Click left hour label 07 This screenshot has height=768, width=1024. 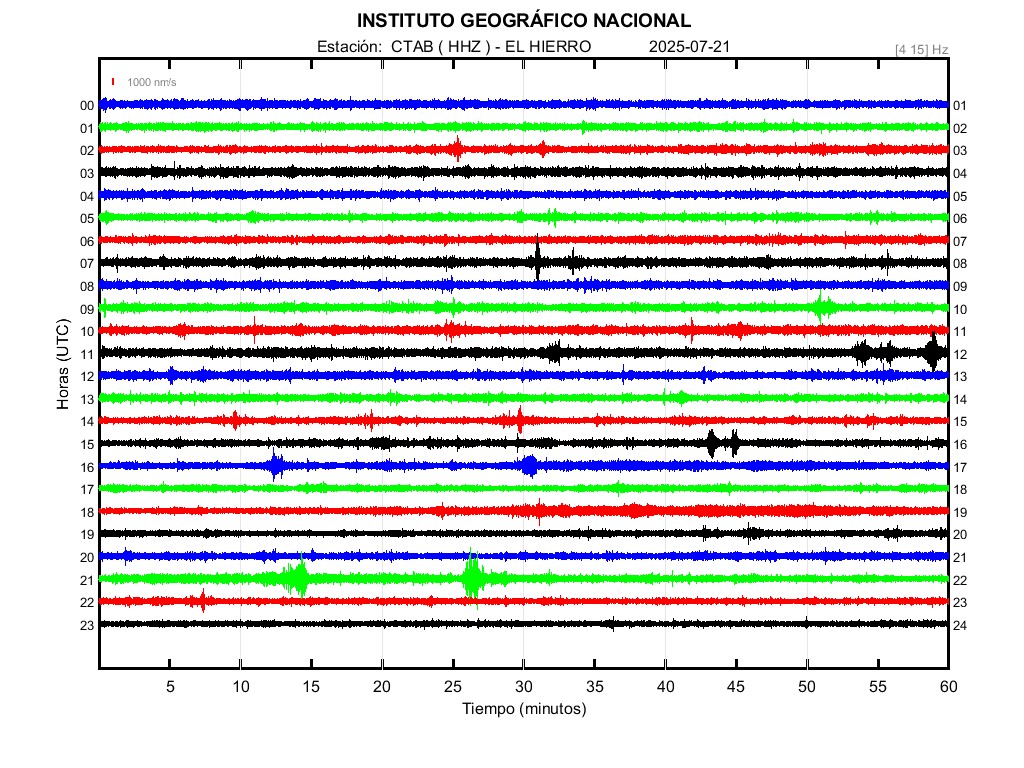tap(87, 264)
